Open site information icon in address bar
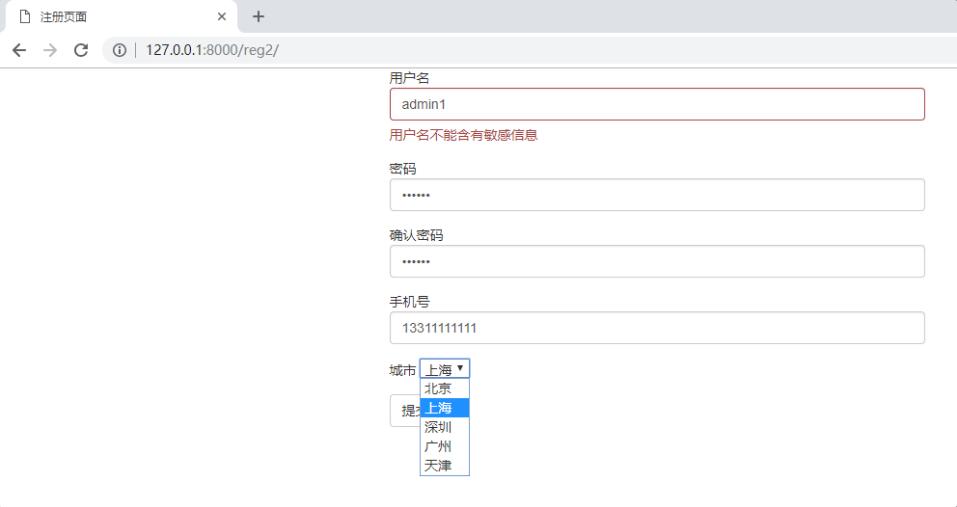Image resolution: width=957 pixels, height=507 pixels. [120, 50]
